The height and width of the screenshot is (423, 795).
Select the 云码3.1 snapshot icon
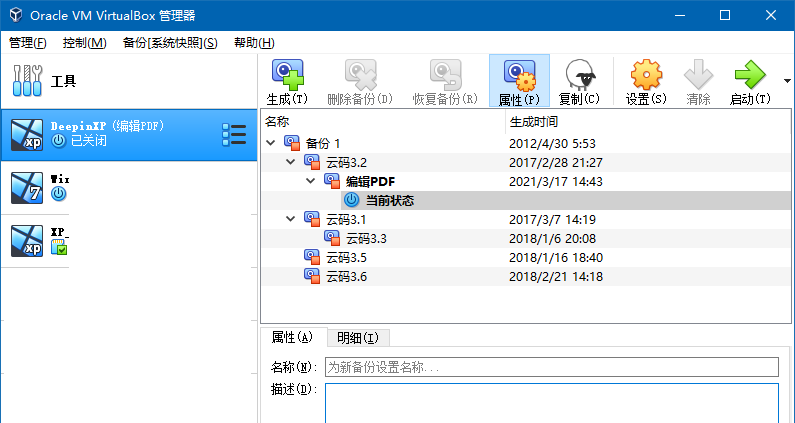coord(312,219)
